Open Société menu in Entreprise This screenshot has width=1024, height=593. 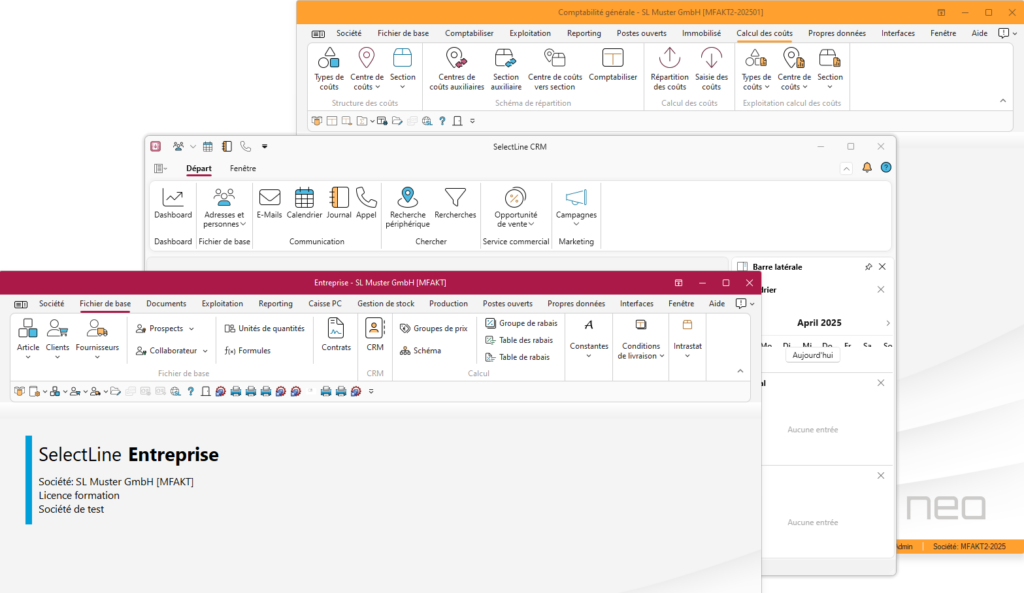pyautogui.click(x=51, y=304)
